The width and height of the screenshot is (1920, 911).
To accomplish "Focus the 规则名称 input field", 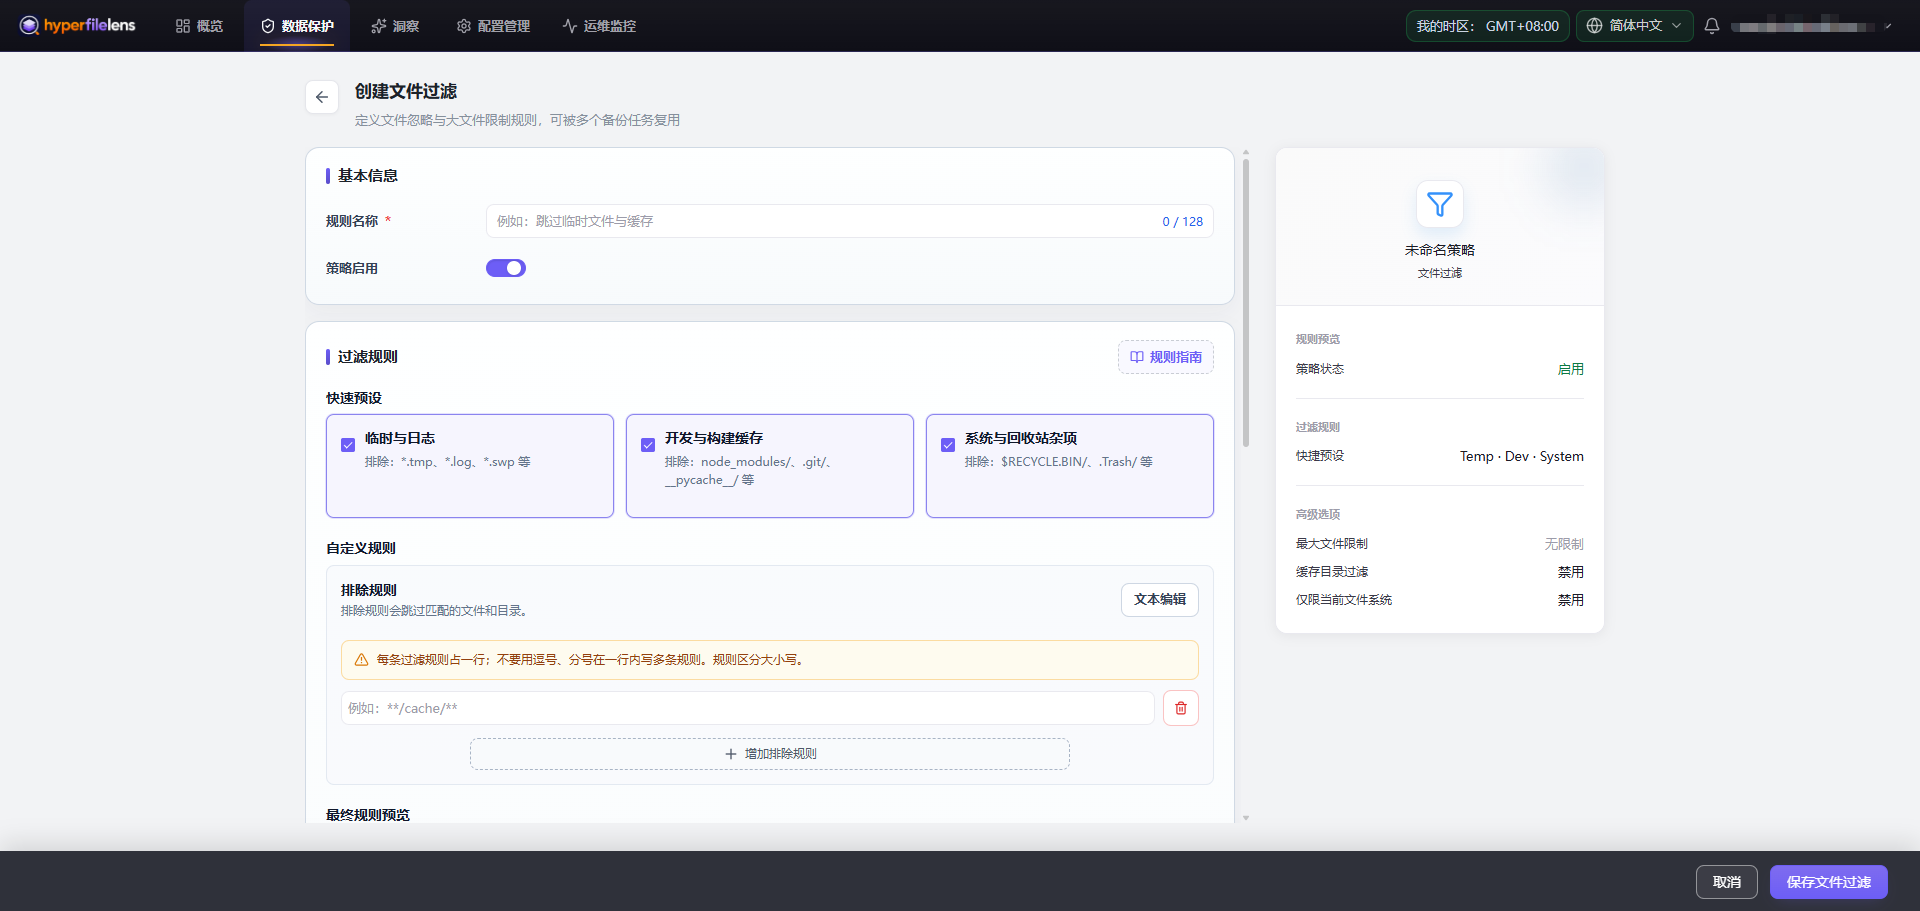I will coord(849,221).
